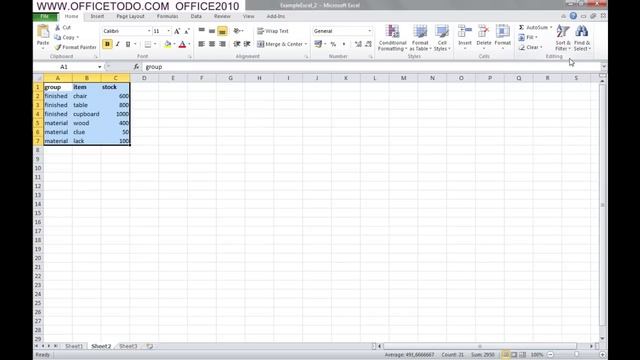Apply cell borders button
The image size is (640, 360).
click(x=148, y=44)
